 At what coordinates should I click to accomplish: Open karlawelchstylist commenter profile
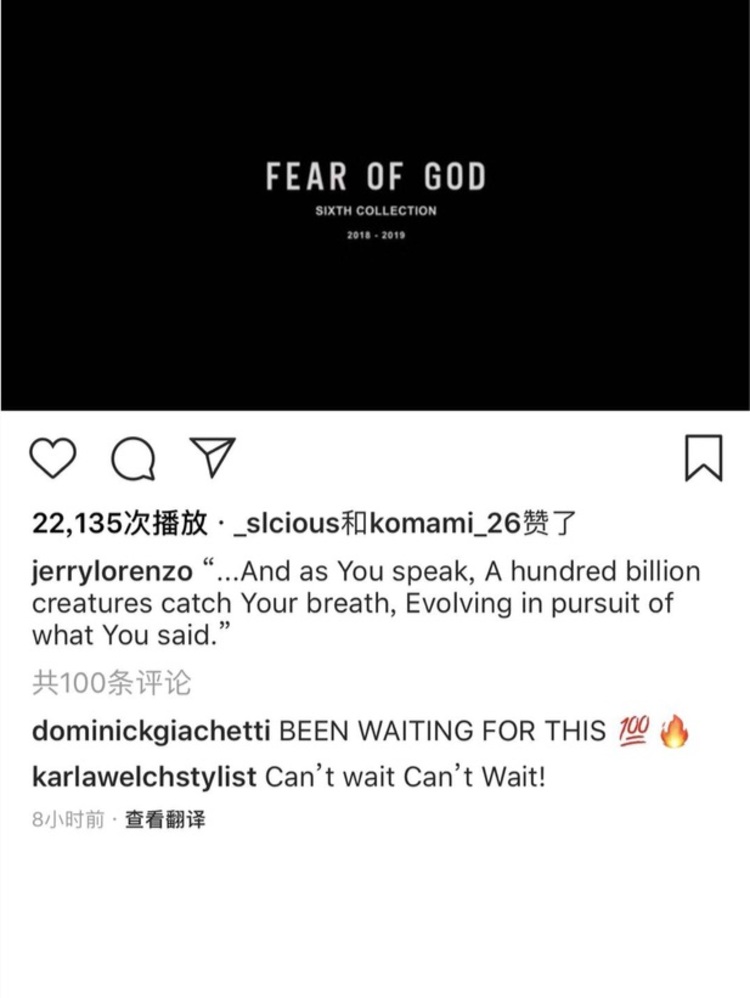tap(144, 777)
